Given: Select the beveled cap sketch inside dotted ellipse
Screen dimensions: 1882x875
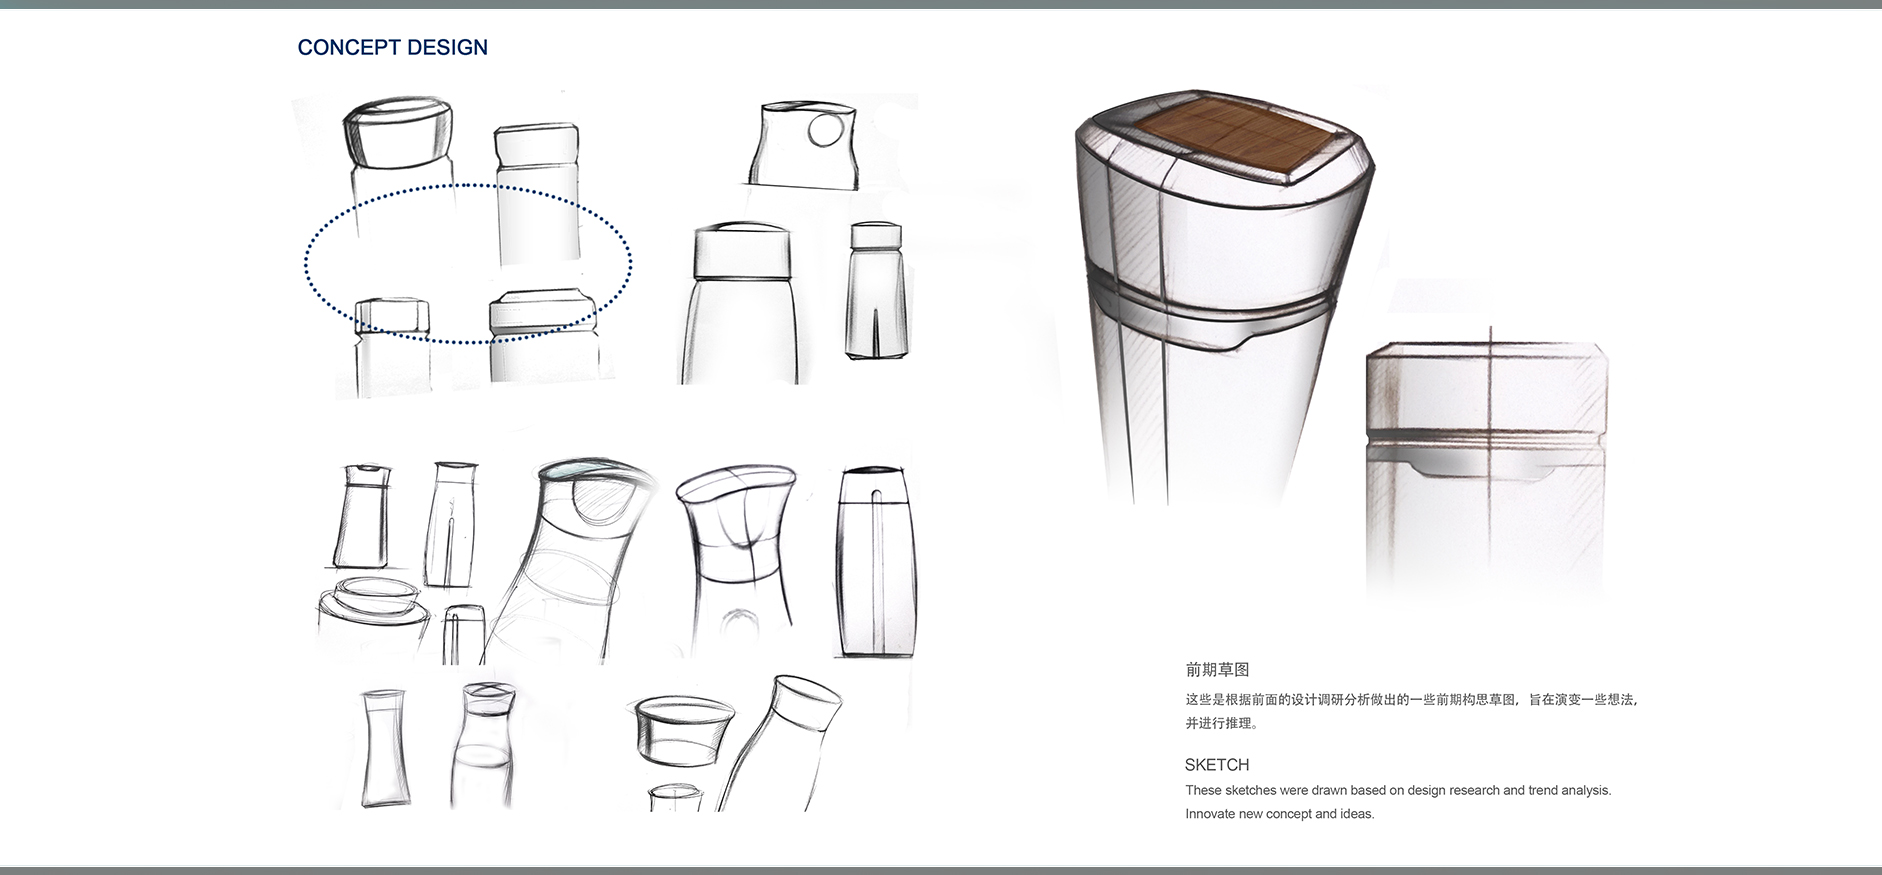Looking at the screenshot, I should pyautogui.click(x=541, y=313).
